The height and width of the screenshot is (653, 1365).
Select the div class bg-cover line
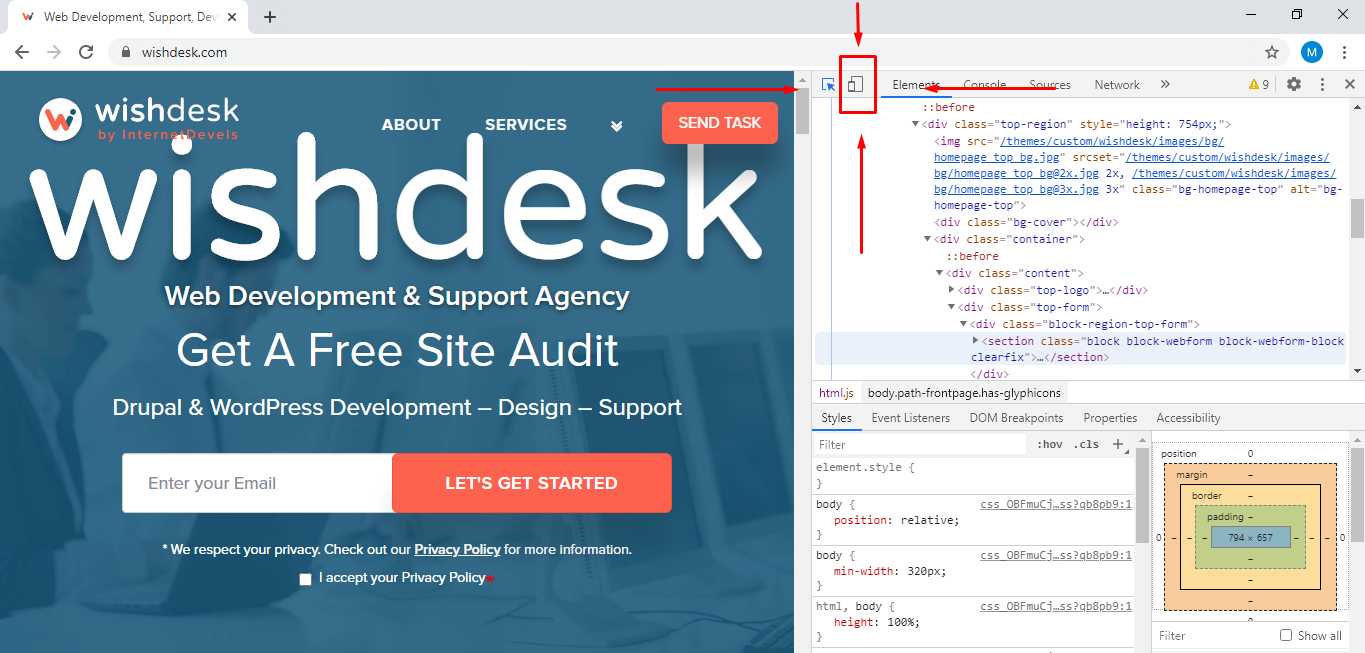click(x=1026, y=222)
